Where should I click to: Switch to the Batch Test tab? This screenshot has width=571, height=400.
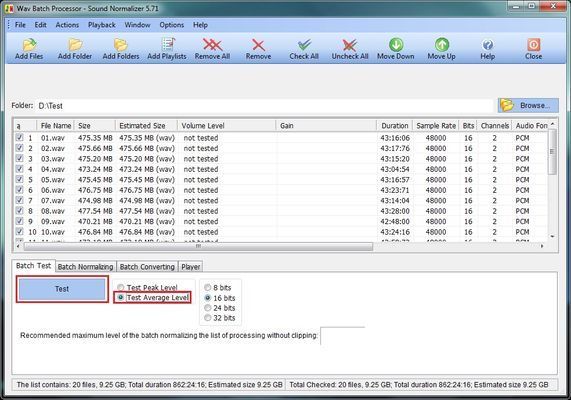34,266
